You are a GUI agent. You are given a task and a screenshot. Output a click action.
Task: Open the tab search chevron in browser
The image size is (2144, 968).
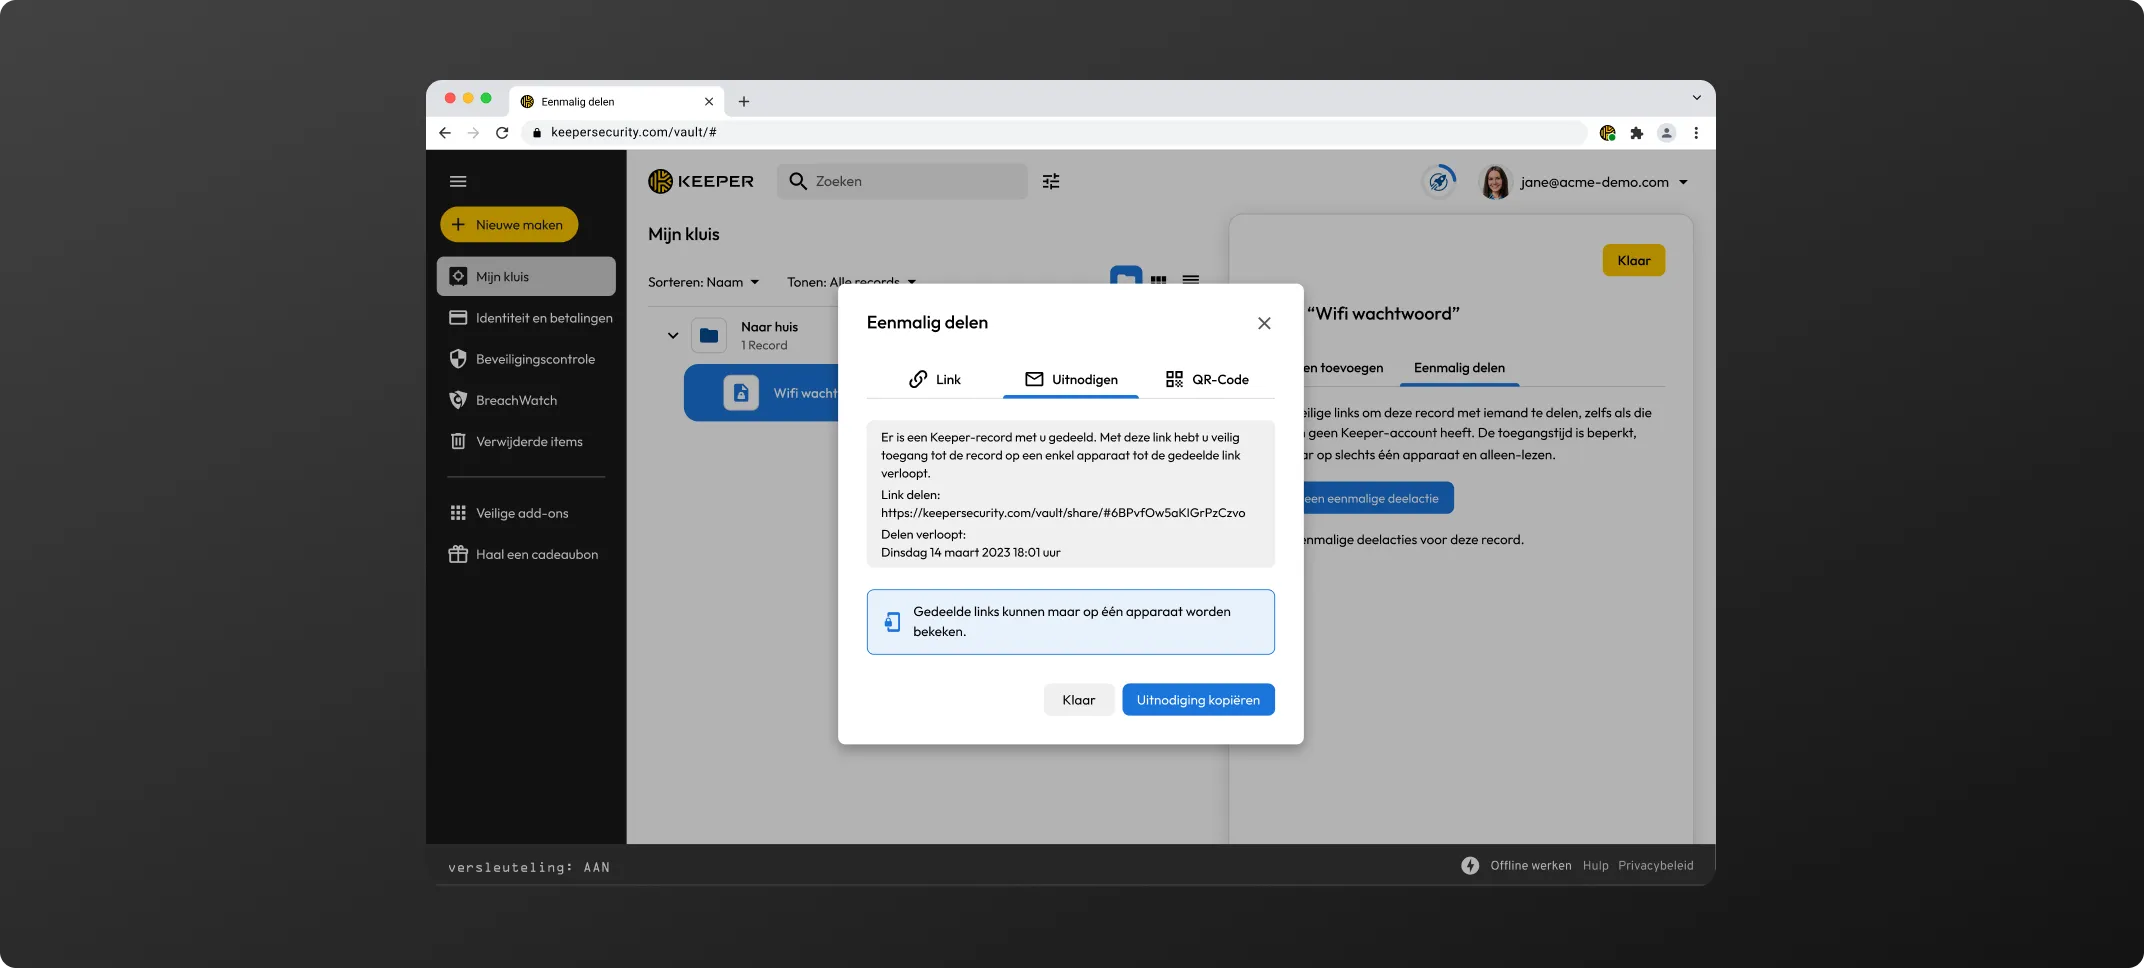[x=1697, y=98]
